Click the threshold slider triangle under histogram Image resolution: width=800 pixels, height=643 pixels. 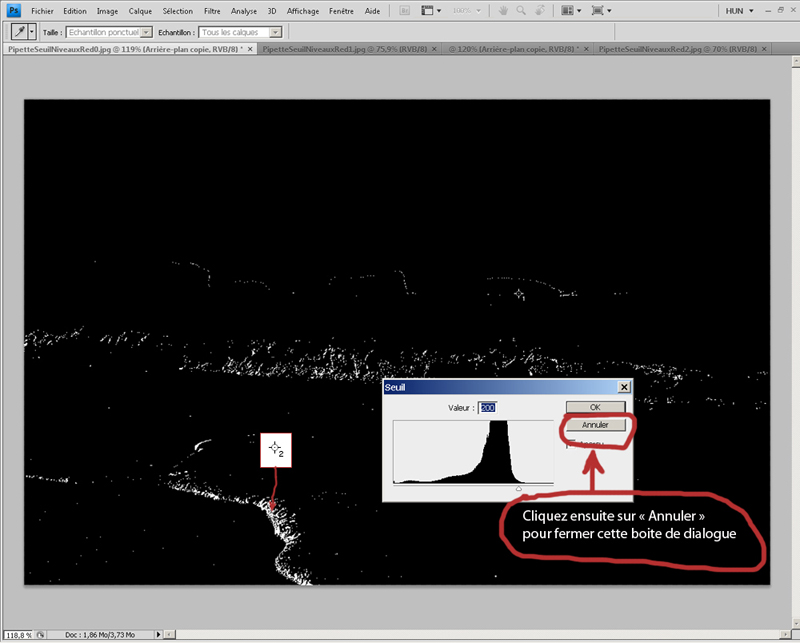coord(518,488)
